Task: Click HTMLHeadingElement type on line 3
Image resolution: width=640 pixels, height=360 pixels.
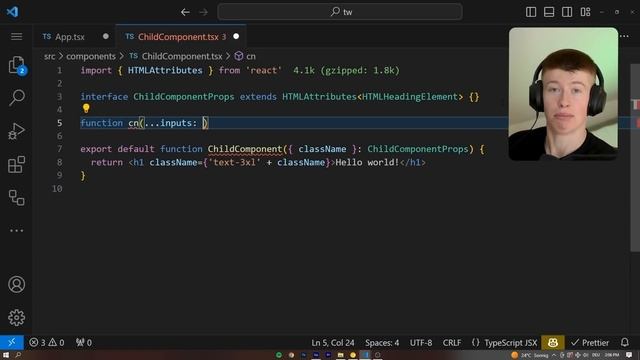Action: pos(410,97)
